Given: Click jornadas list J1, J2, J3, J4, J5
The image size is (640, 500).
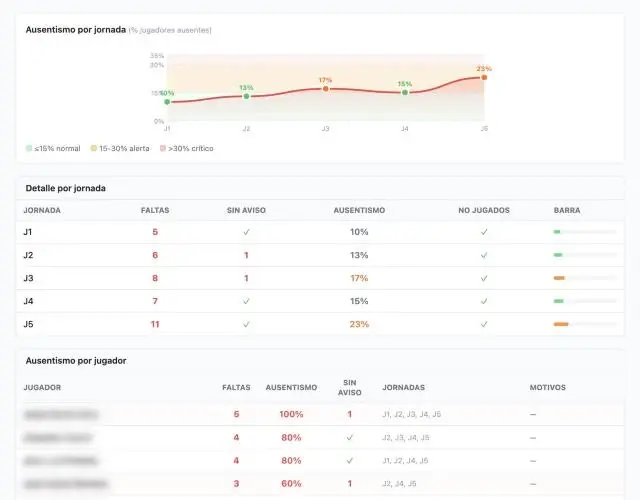Looking at the screenshot, I should coord(411,414).
